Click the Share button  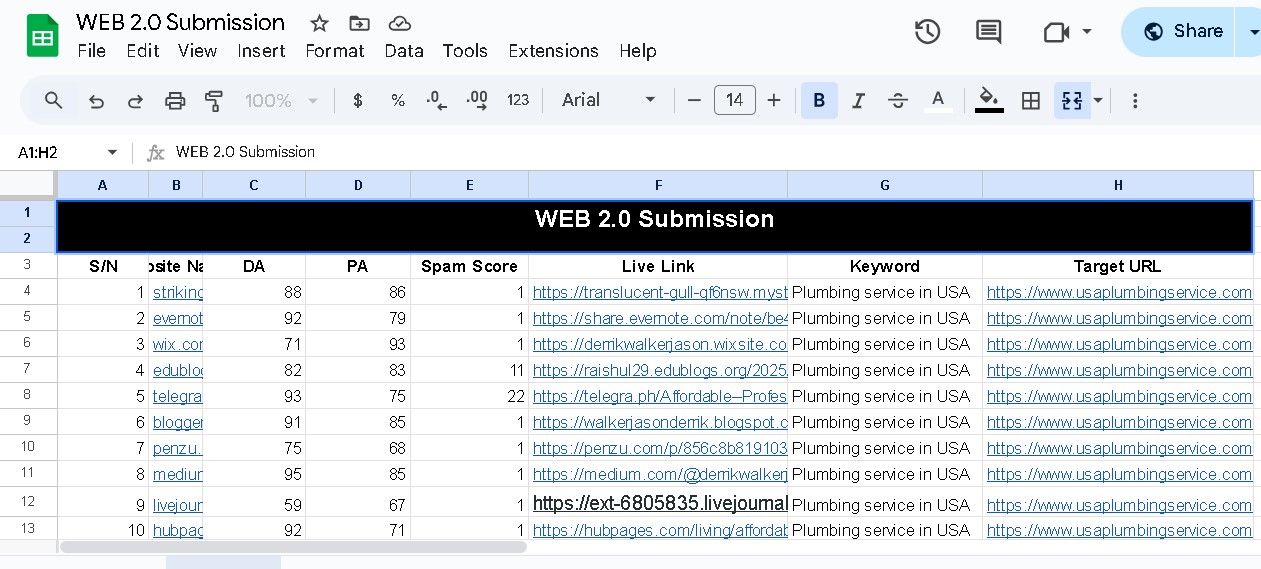1183,32
